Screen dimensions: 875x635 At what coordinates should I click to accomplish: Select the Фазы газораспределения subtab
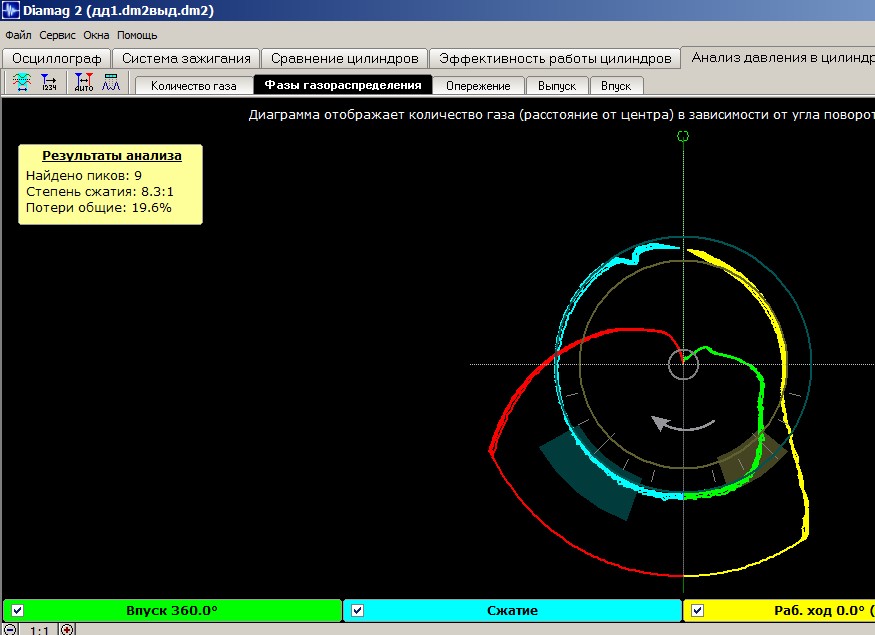click(x=343, y=85)
